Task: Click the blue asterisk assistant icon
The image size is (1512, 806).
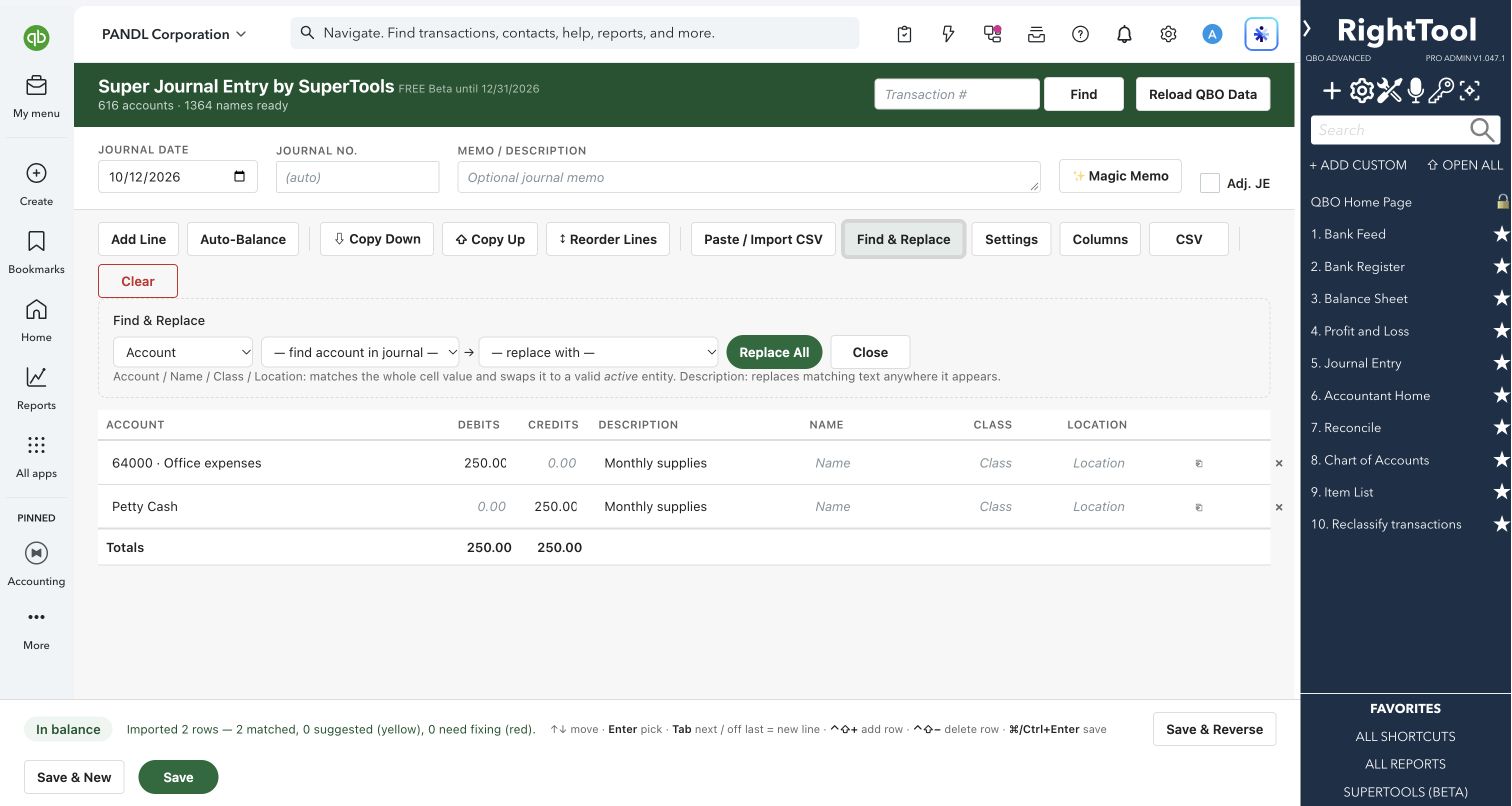Action: point(1261,34)
